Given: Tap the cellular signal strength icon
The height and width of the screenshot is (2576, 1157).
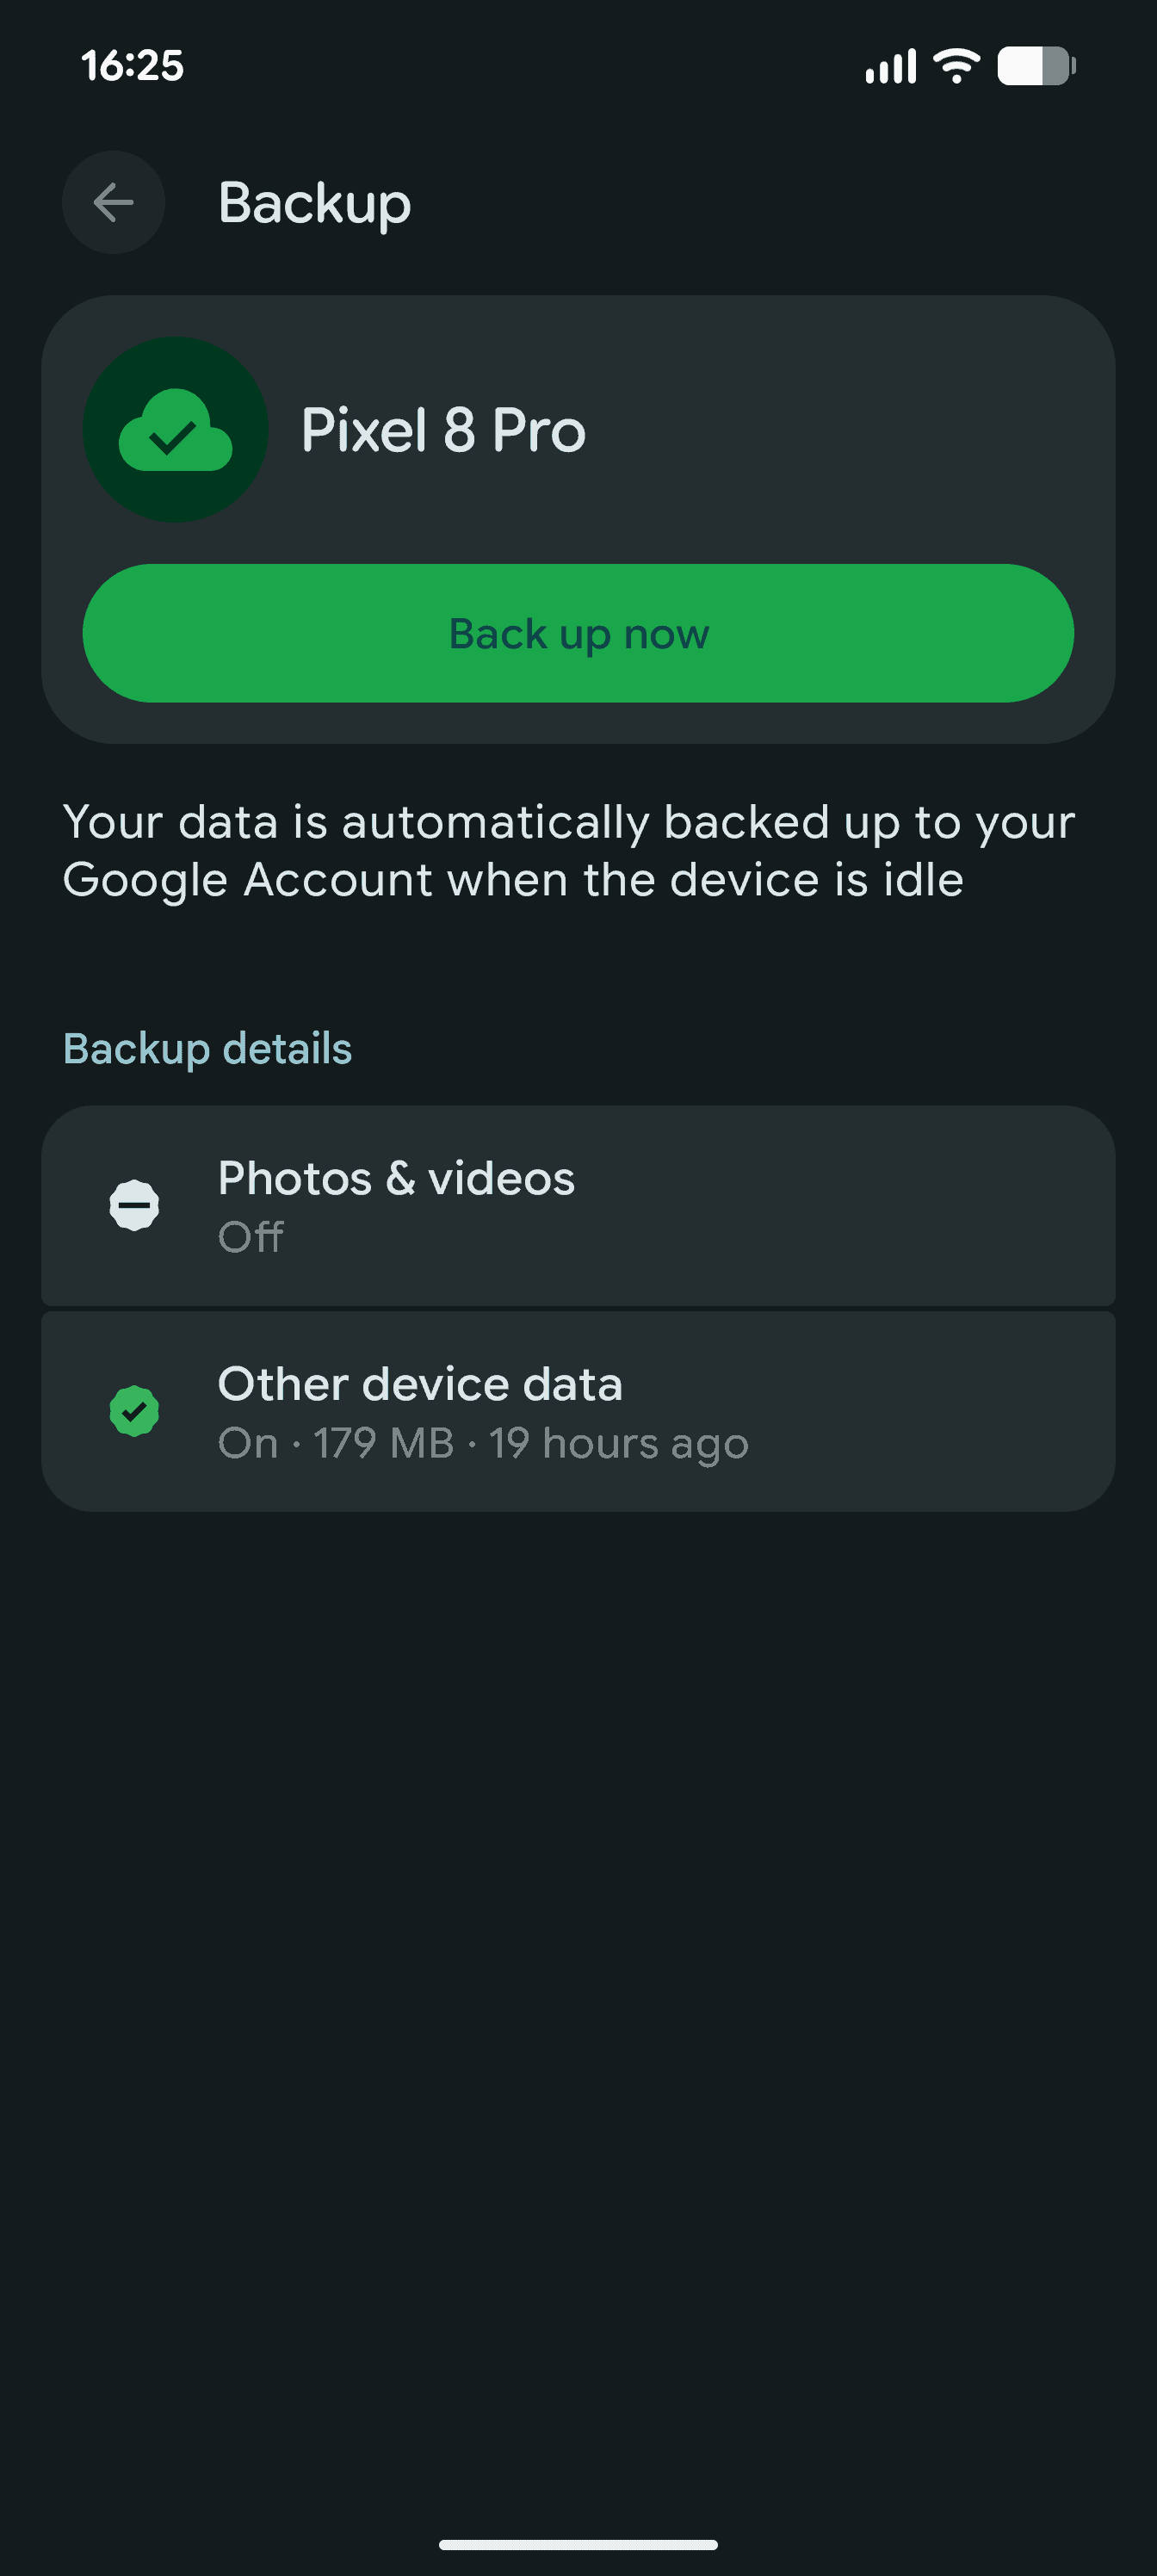Looking at the screenshot, I should coord(890,66).
